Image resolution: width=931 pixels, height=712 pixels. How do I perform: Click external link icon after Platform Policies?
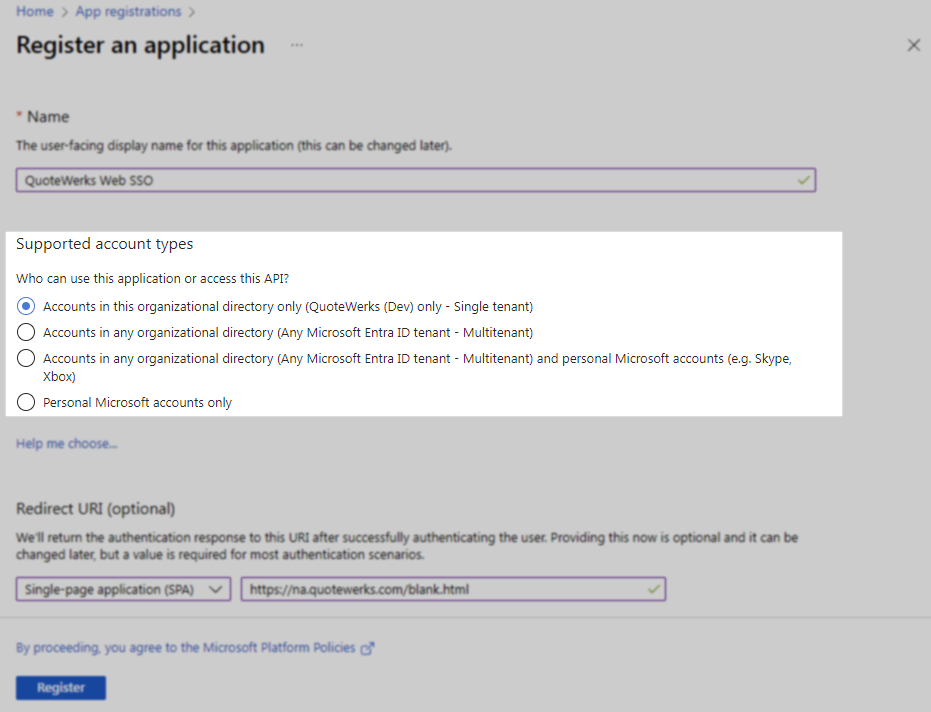coord(367,648)
